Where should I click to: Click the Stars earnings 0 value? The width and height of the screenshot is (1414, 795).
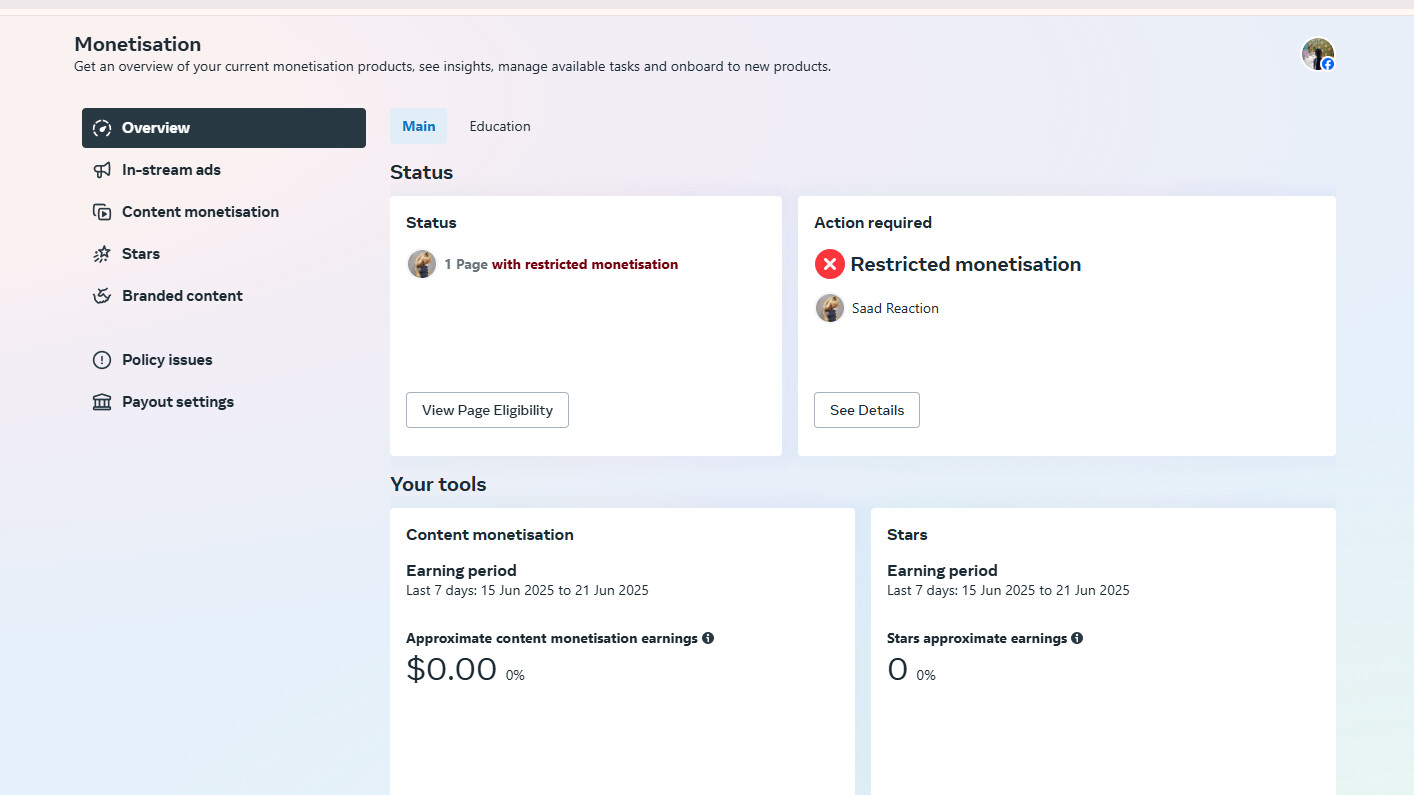(x=898, y=669)
